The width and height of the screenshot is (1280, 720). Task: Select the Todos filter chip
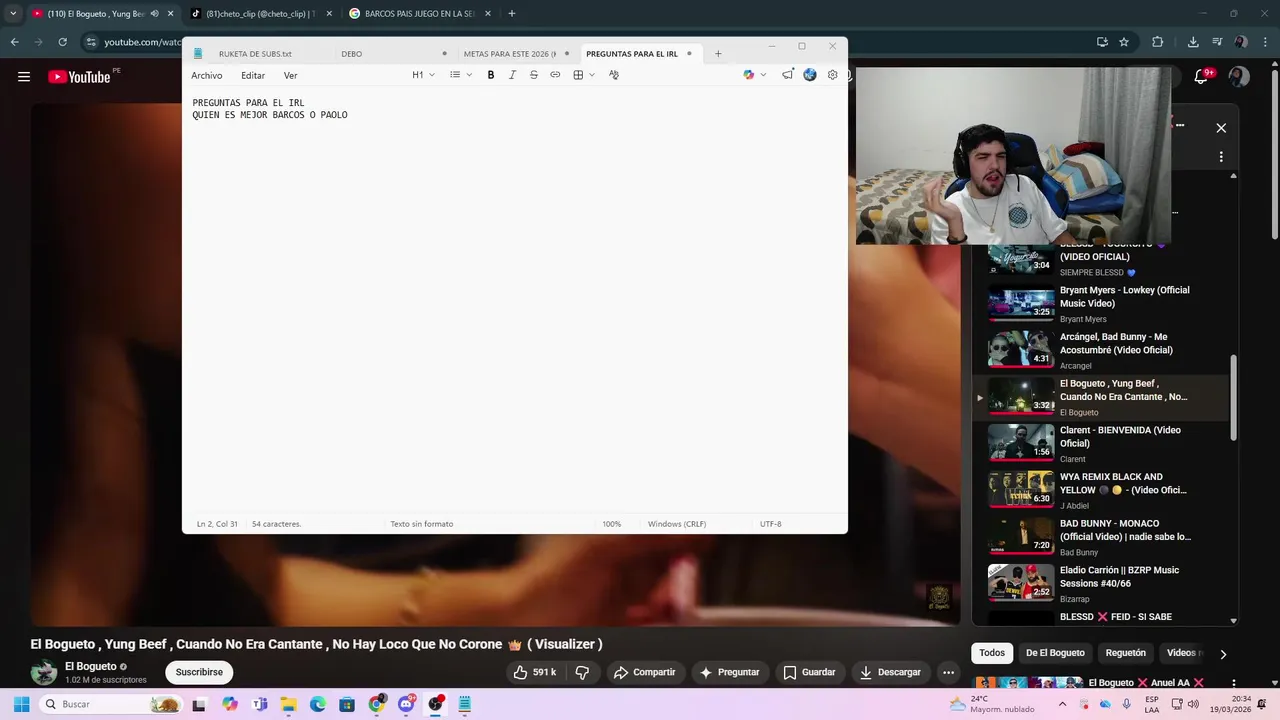tap(992, 653)
